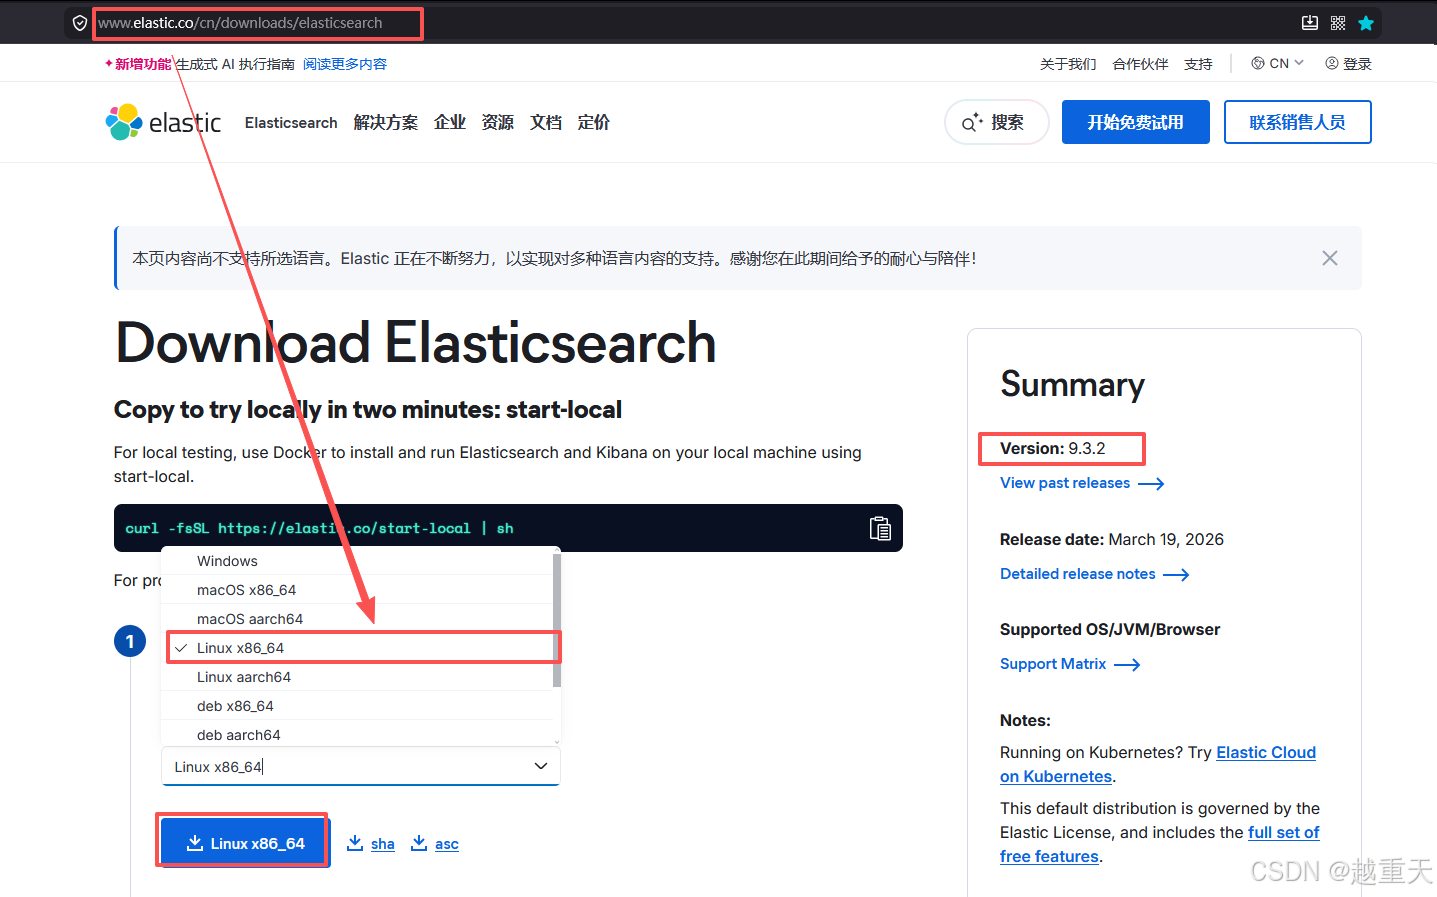Viewport: 1437px width, 897px height.
Task: Open the 文档 nav menu
Action: [x=546, y=122]
